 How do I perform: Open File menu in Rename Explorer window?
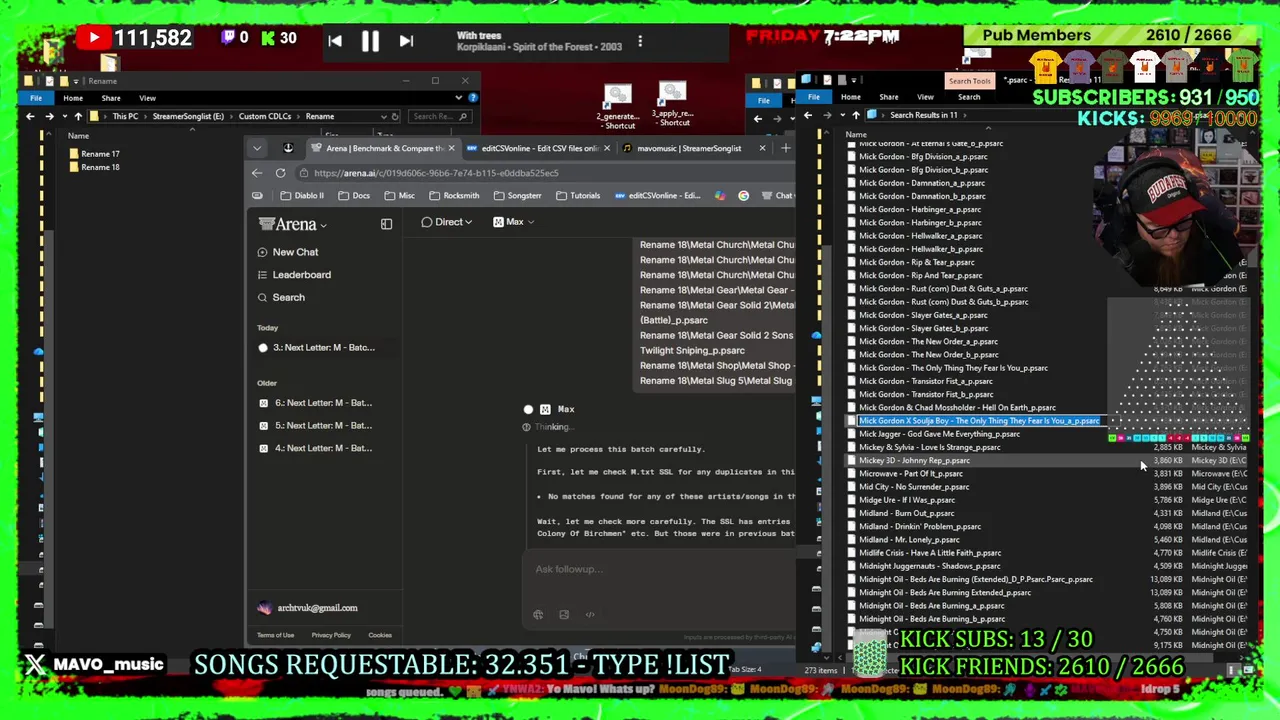tap(36, 98)
